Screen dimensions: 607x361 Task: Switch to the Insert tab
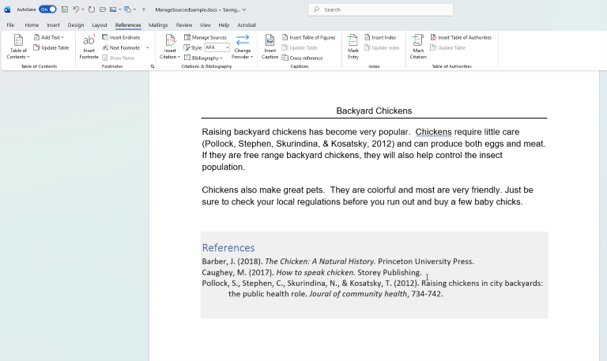(53, 25)
